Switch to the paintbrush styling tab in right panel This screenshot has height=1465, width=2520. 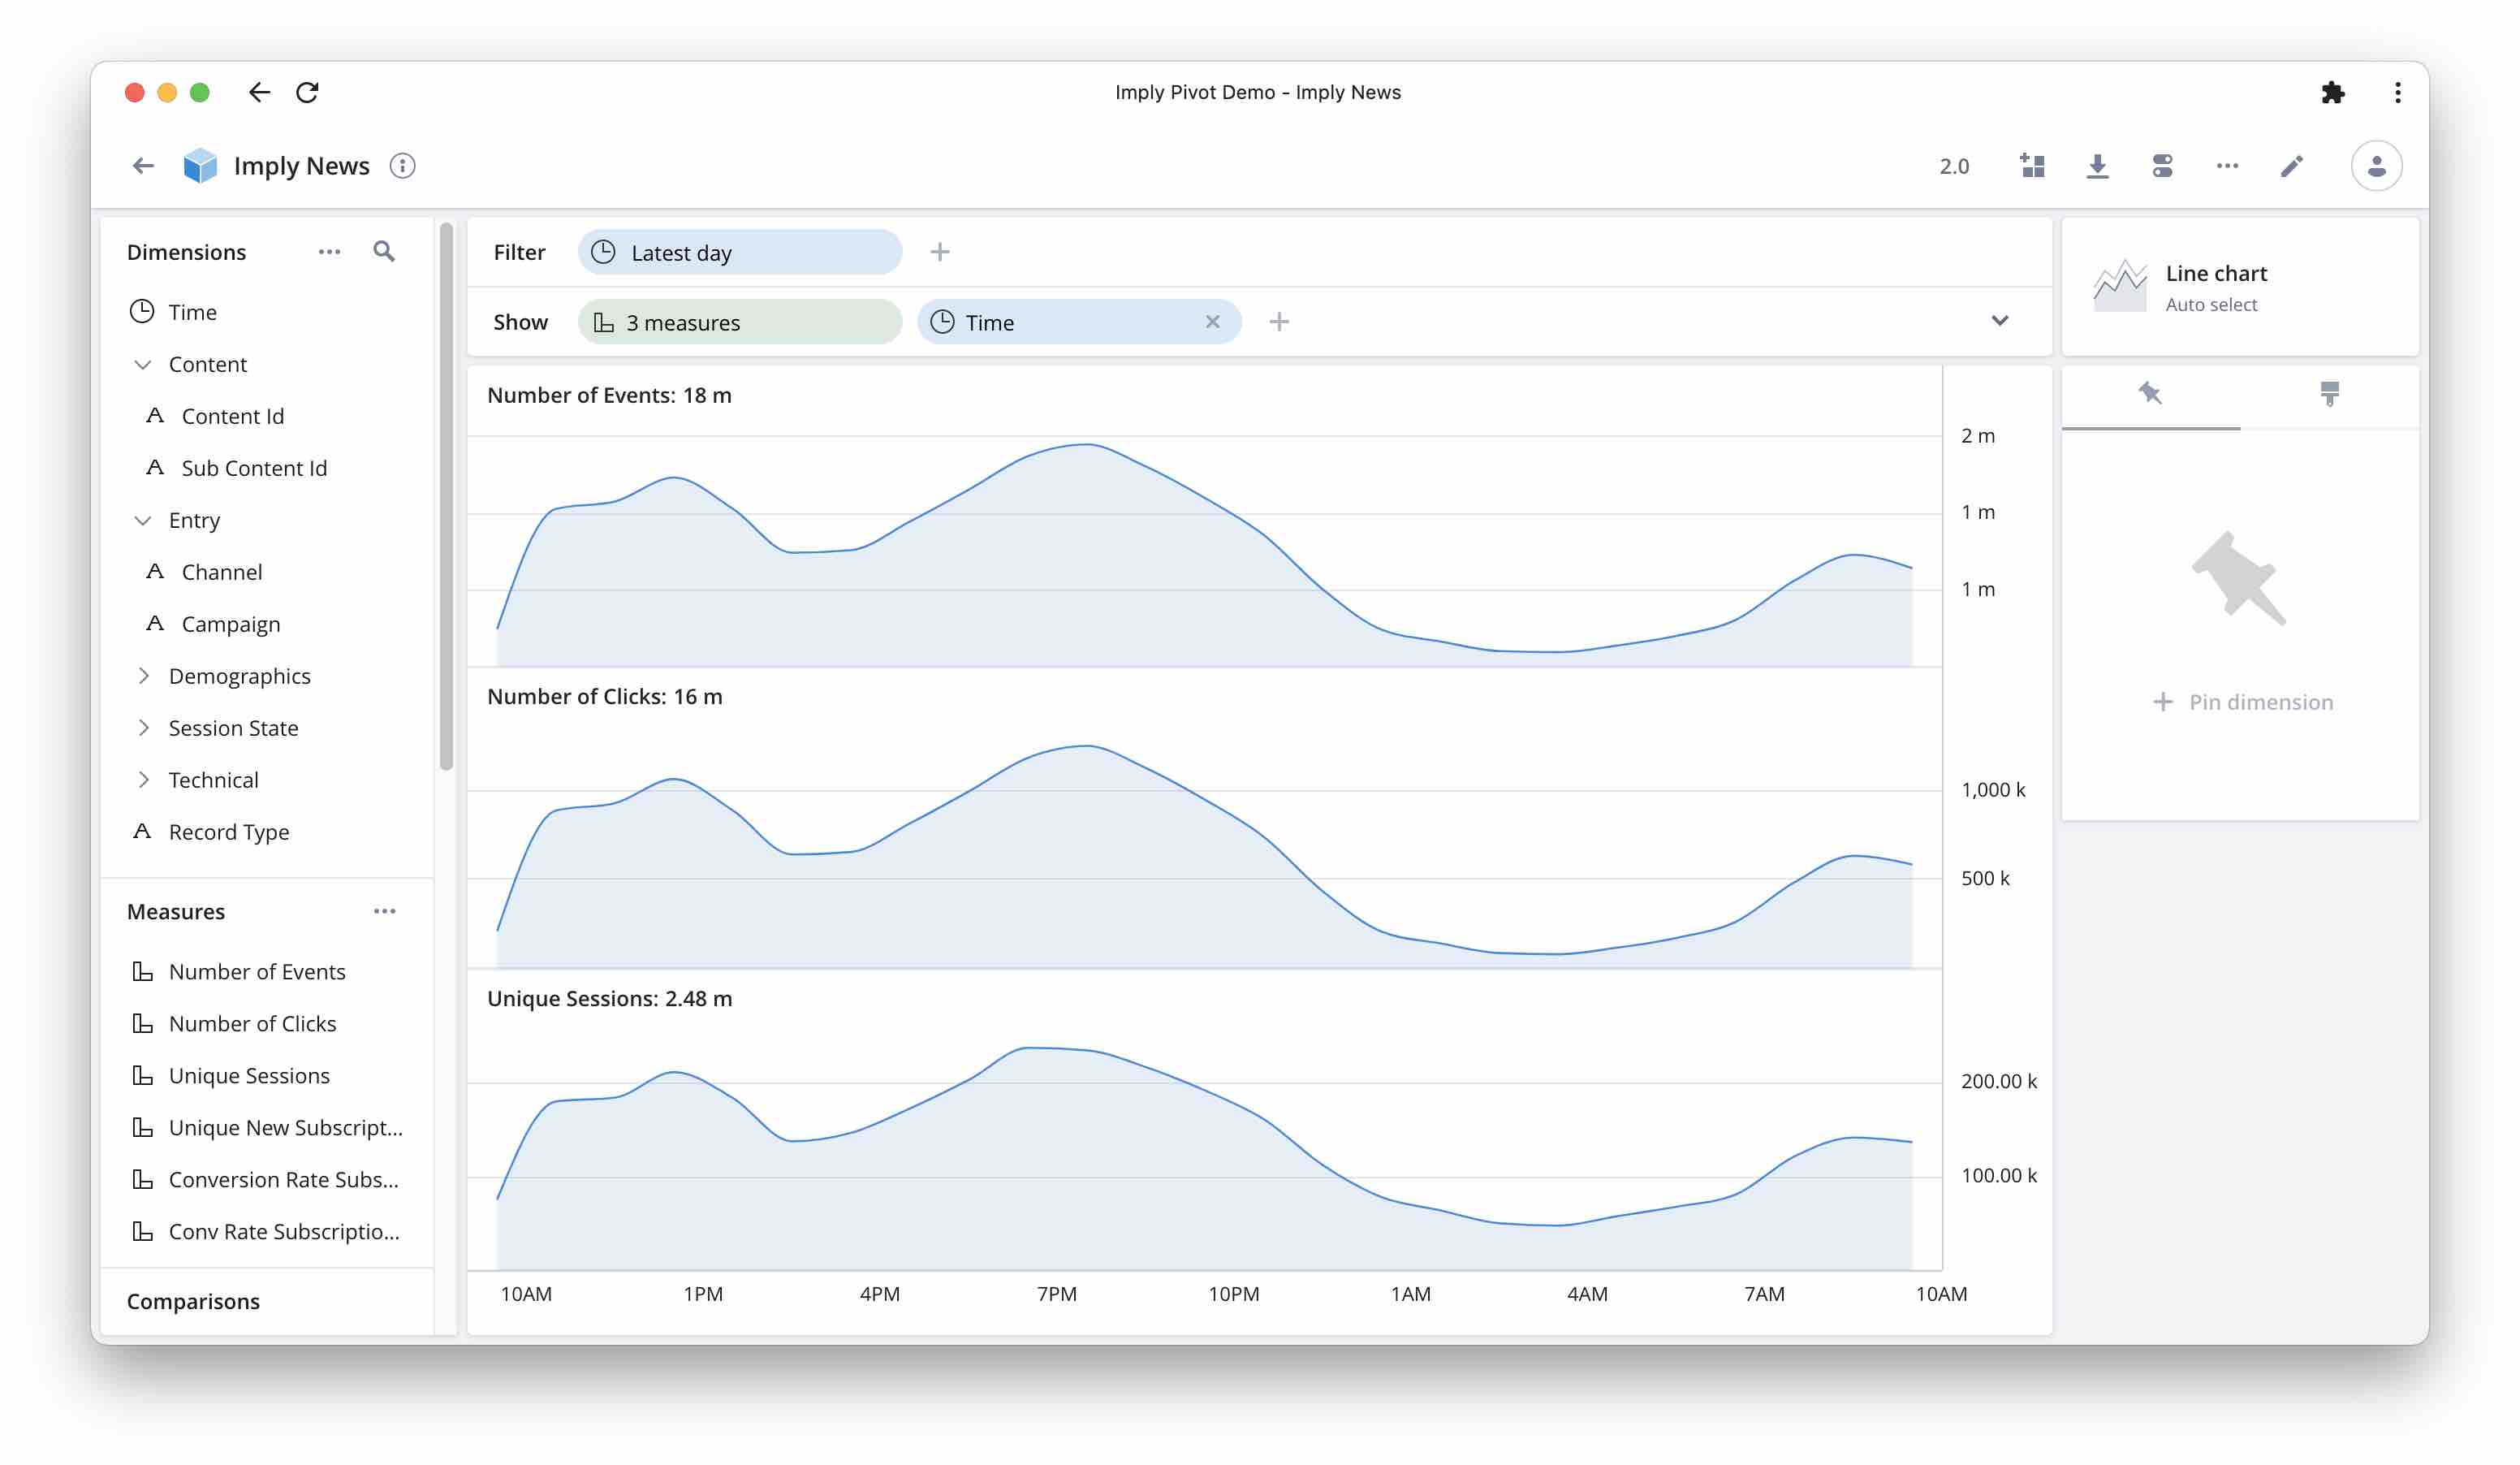pos(2330,394)
